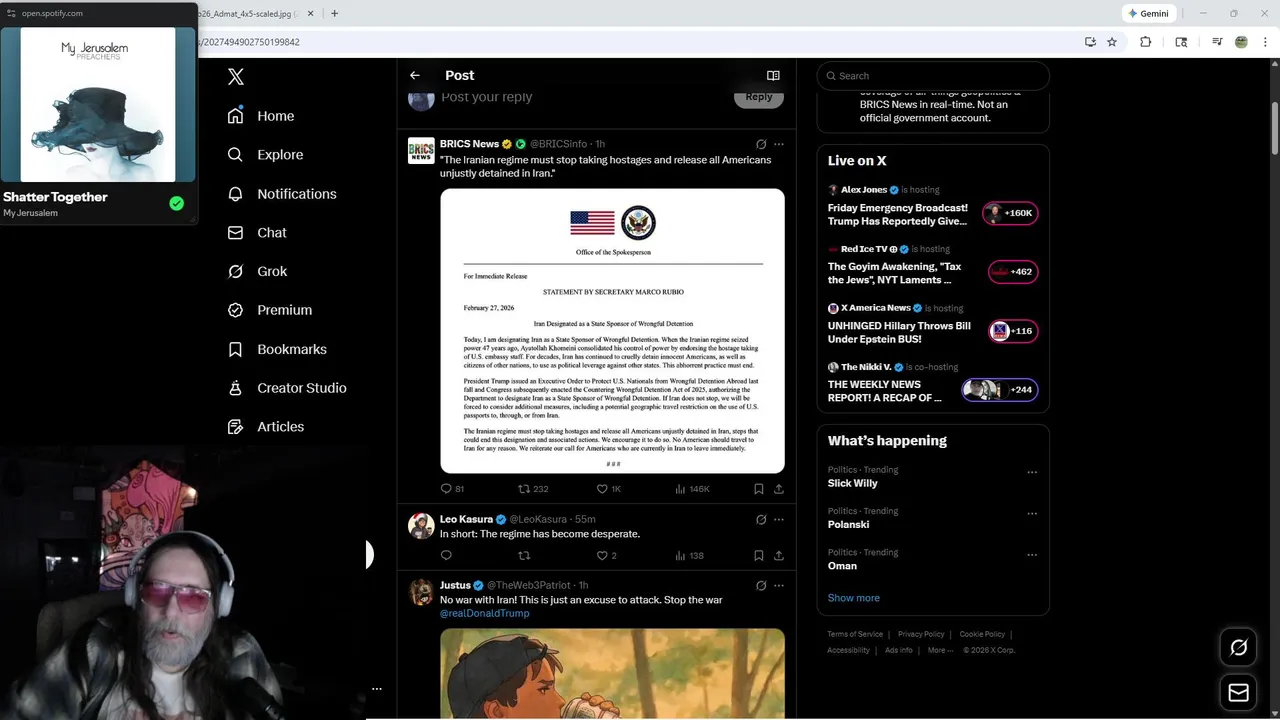Like Leo Kasura's comment
Screen dimensions: 1280x720
click(607, 555)
